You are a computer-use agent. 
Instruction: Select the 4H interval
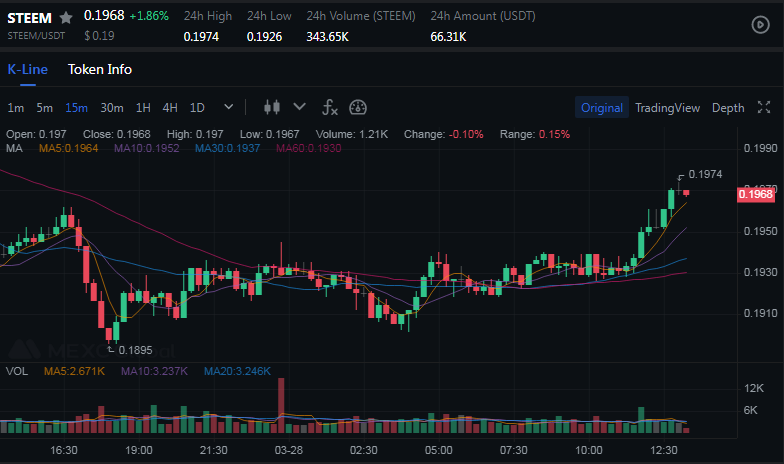(x=170, y=108)
